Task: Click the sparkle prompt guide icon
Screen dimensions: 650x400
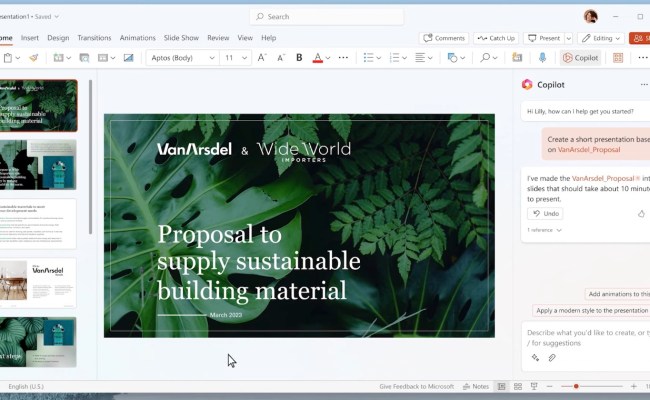Action: (x=536, y=358)
